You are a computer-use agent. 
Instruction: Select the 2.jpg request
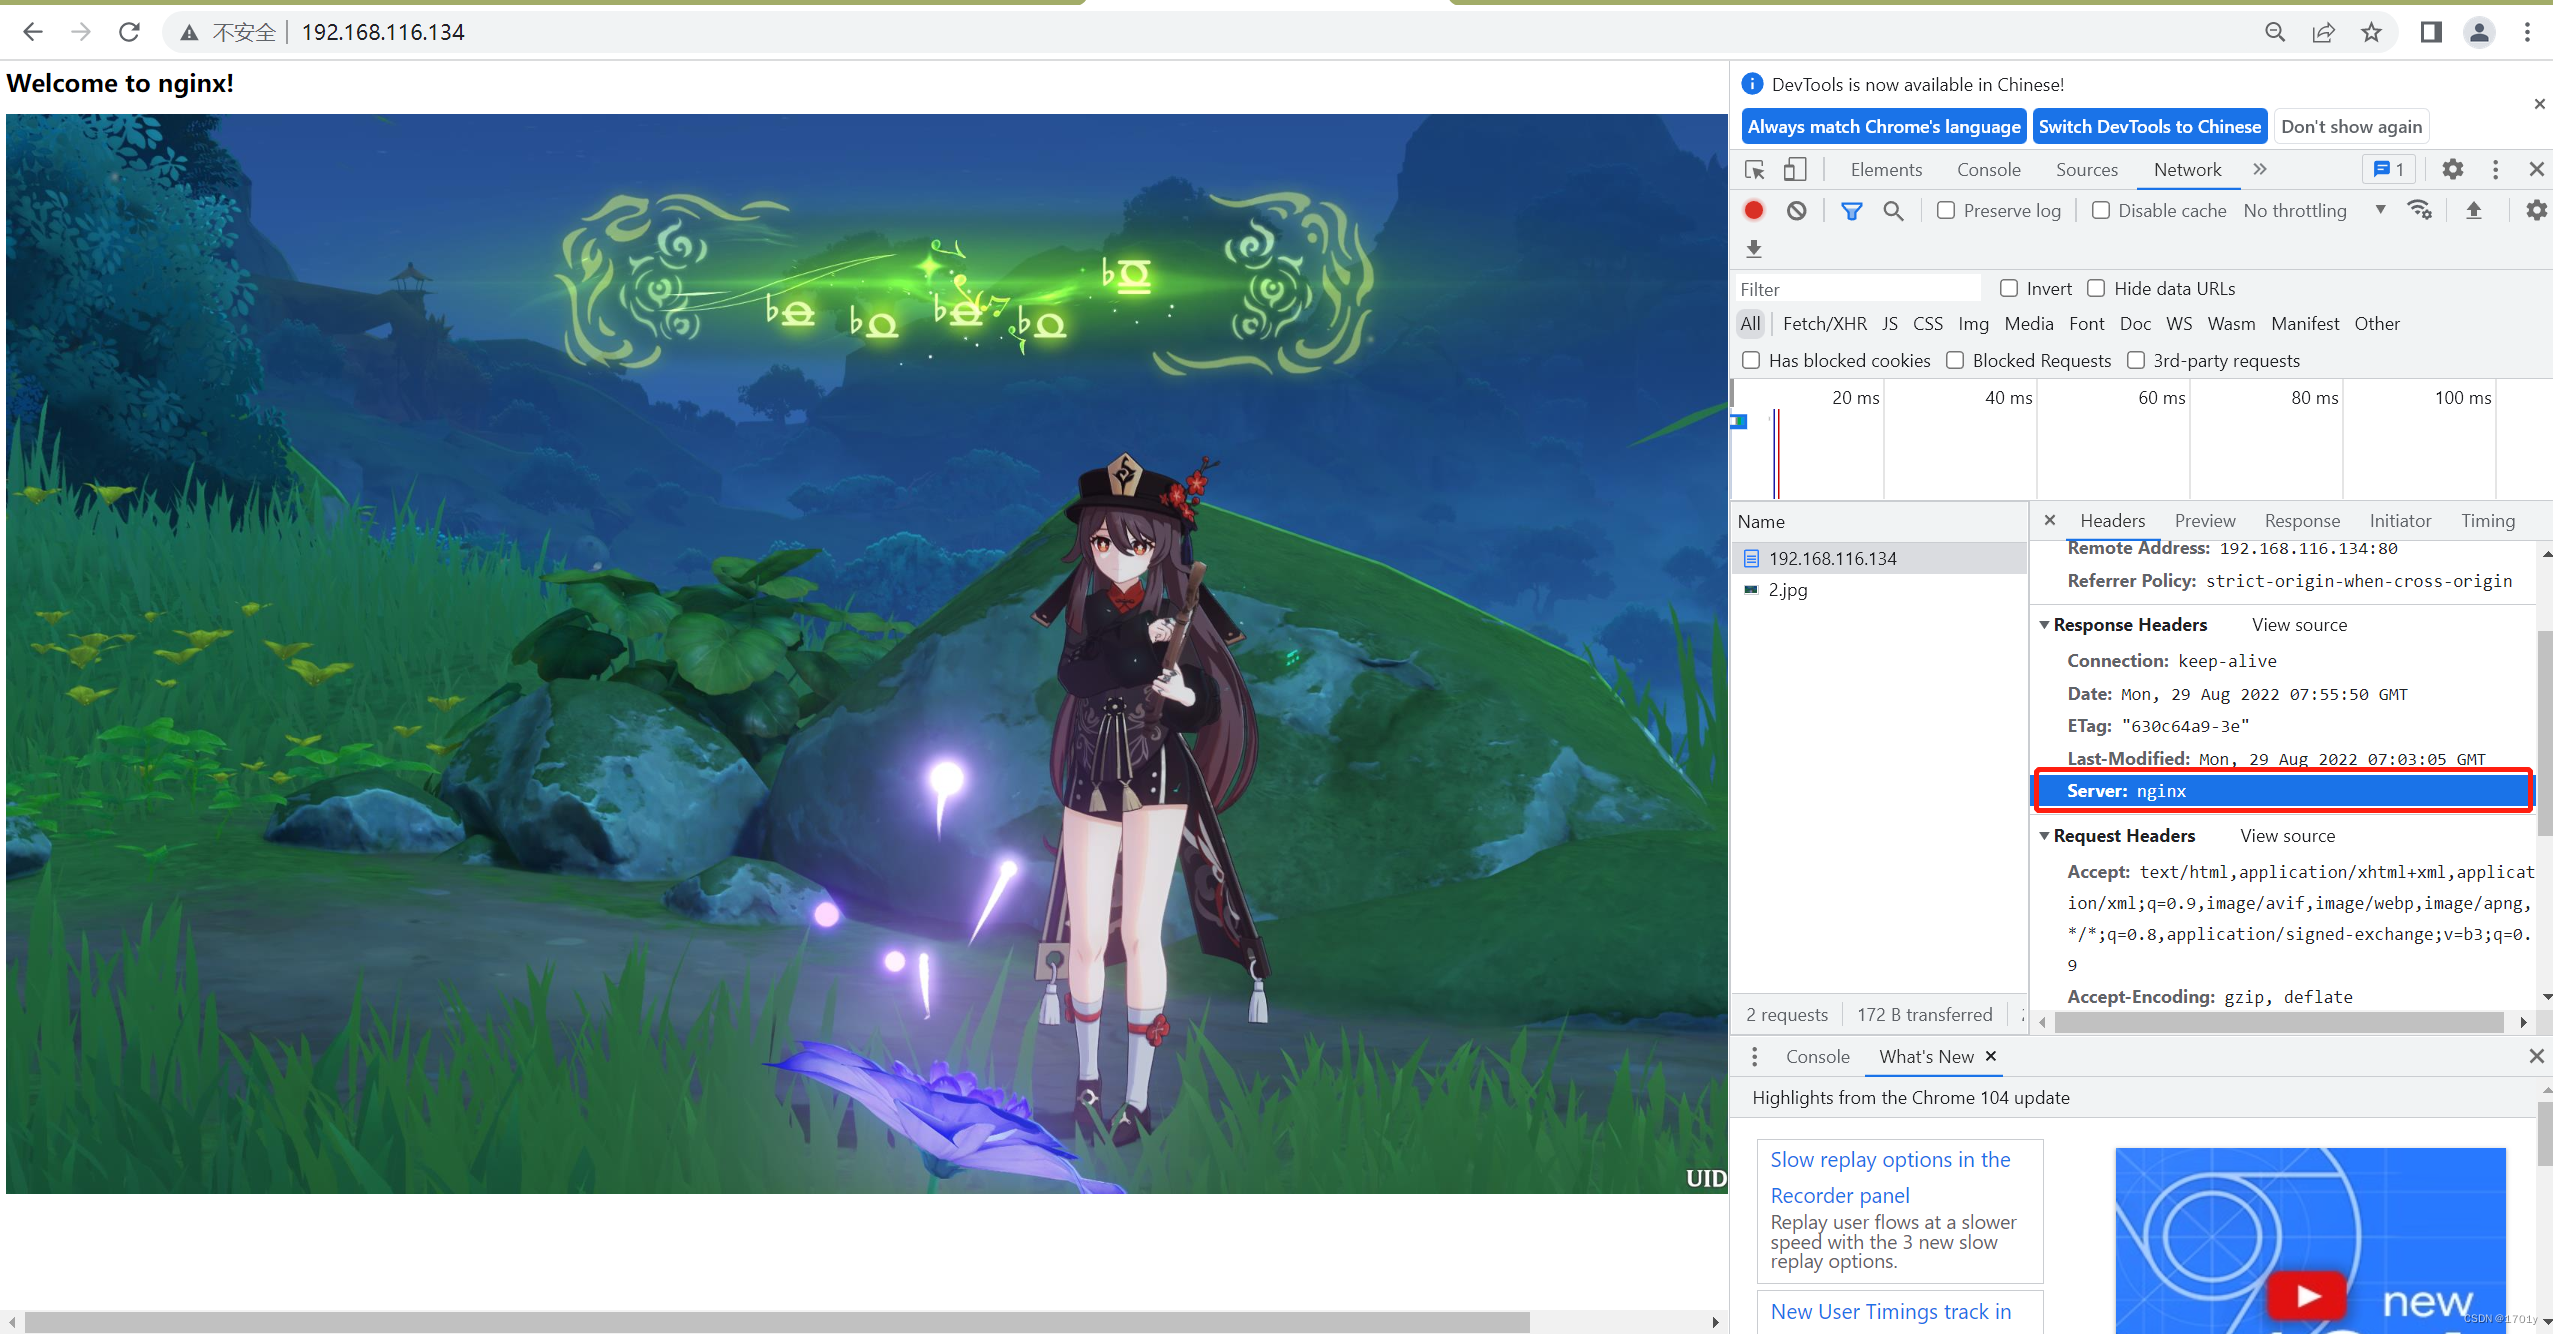1880,590
